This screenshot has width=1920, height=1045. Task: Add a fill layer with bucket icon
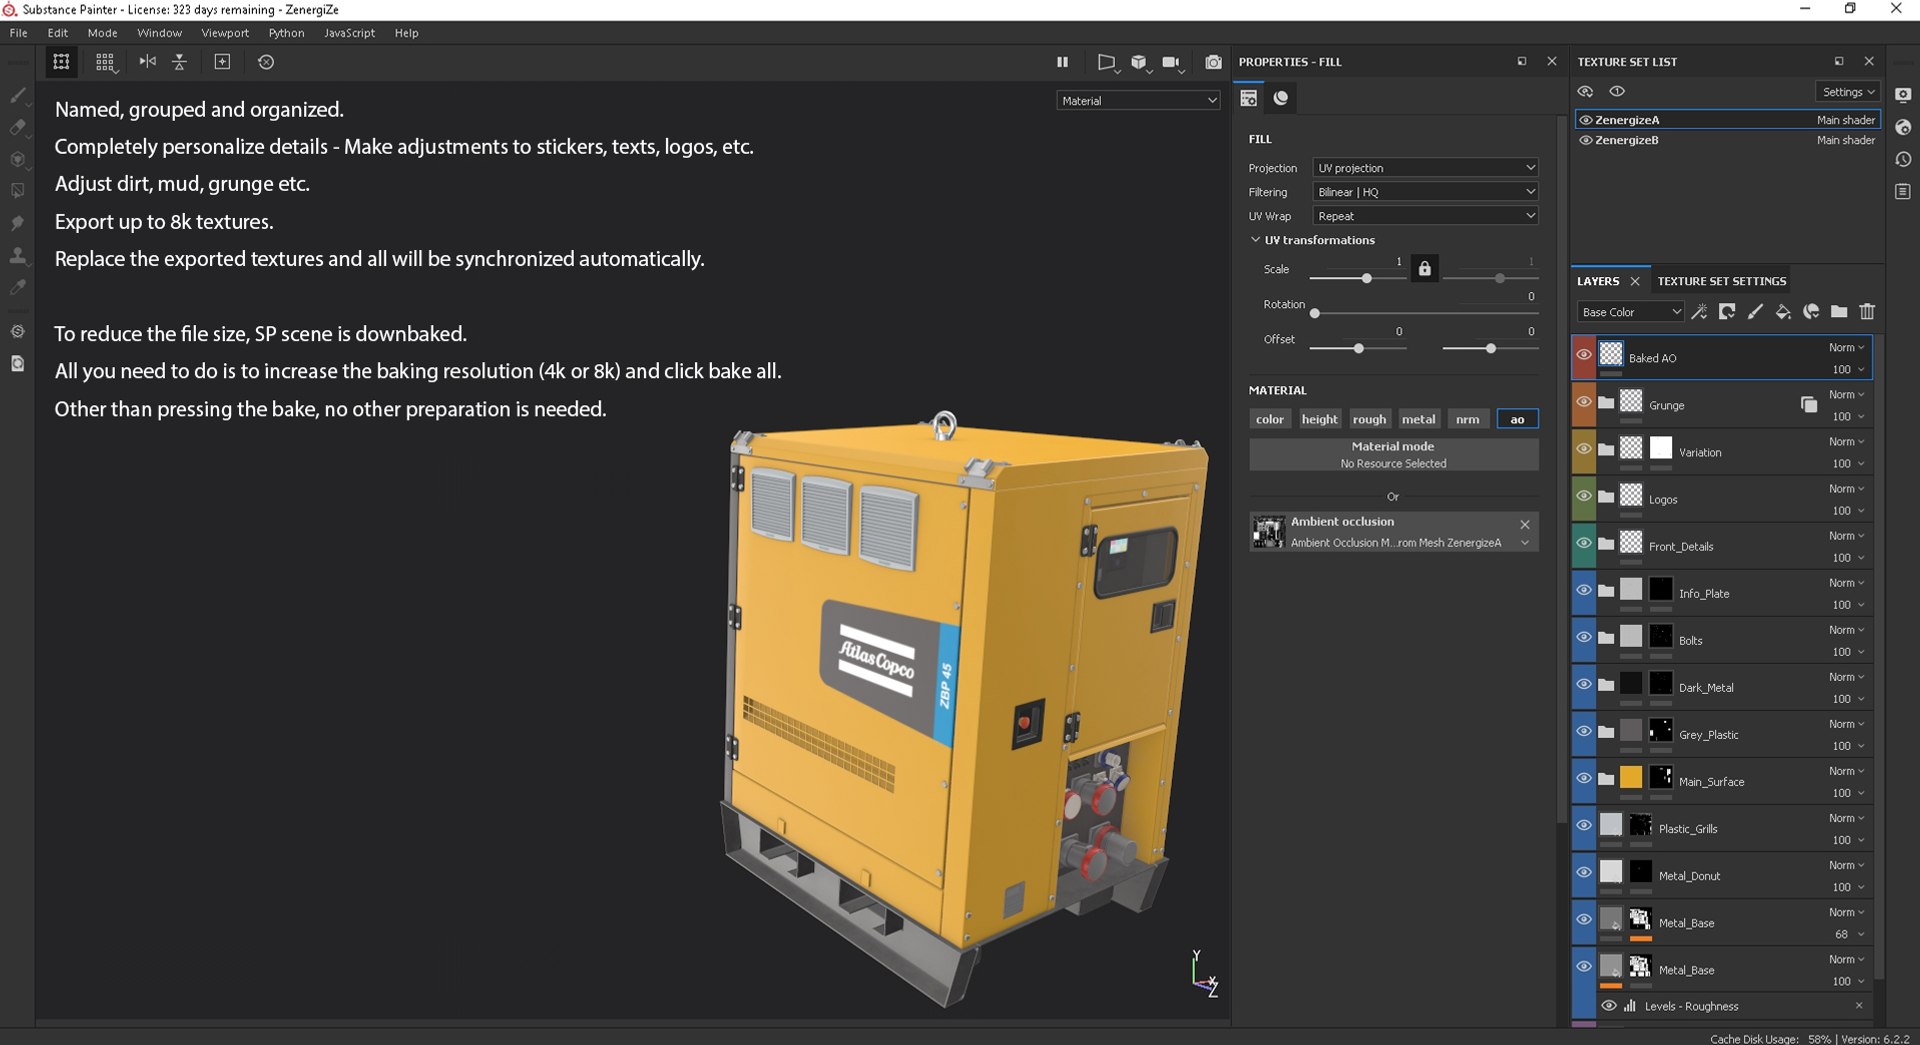(1783, 312)
